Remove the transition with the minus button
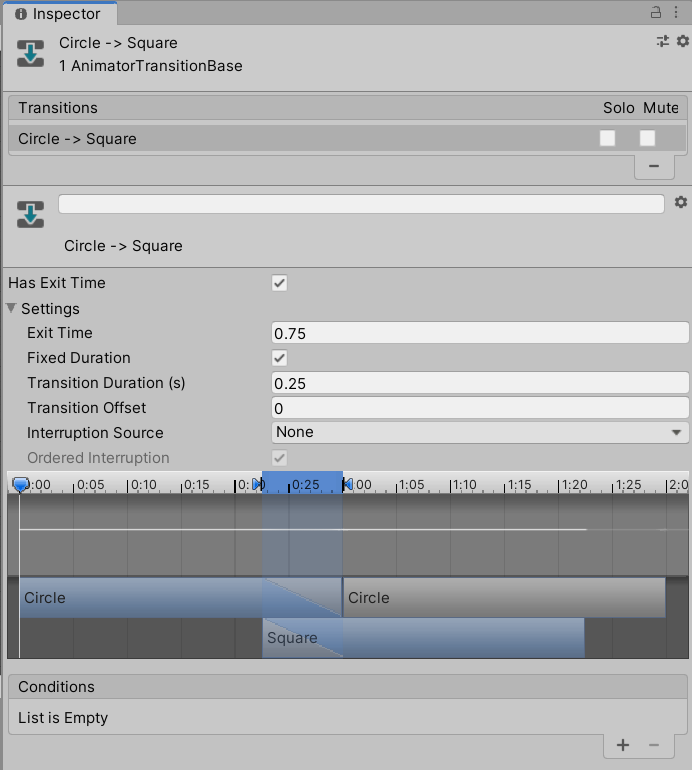Image resolution: width=692 pixels, height=770 pixels. (654, 166)
